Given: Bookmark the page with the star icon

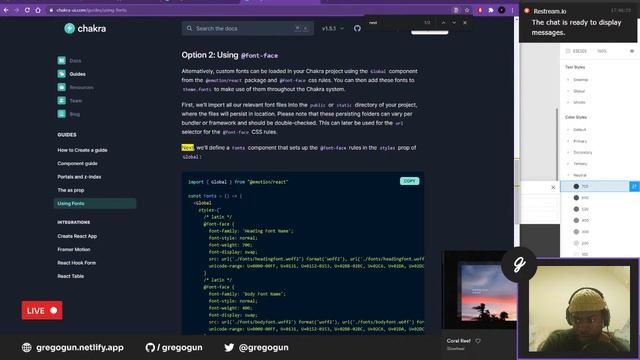Looking at the screenshot, I should pyautogui.click(x=467, y=10).
